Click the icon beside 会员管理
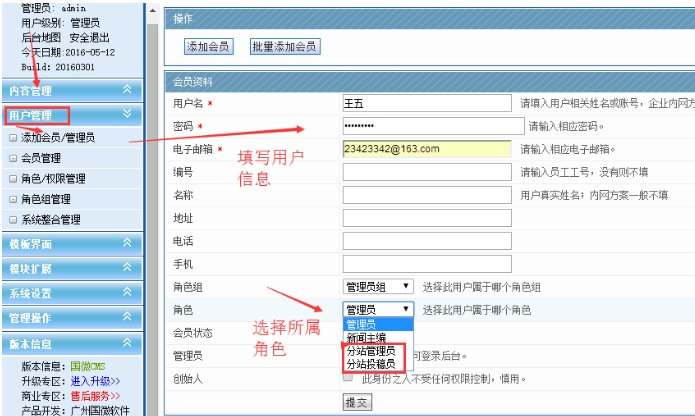 [13, 158]
